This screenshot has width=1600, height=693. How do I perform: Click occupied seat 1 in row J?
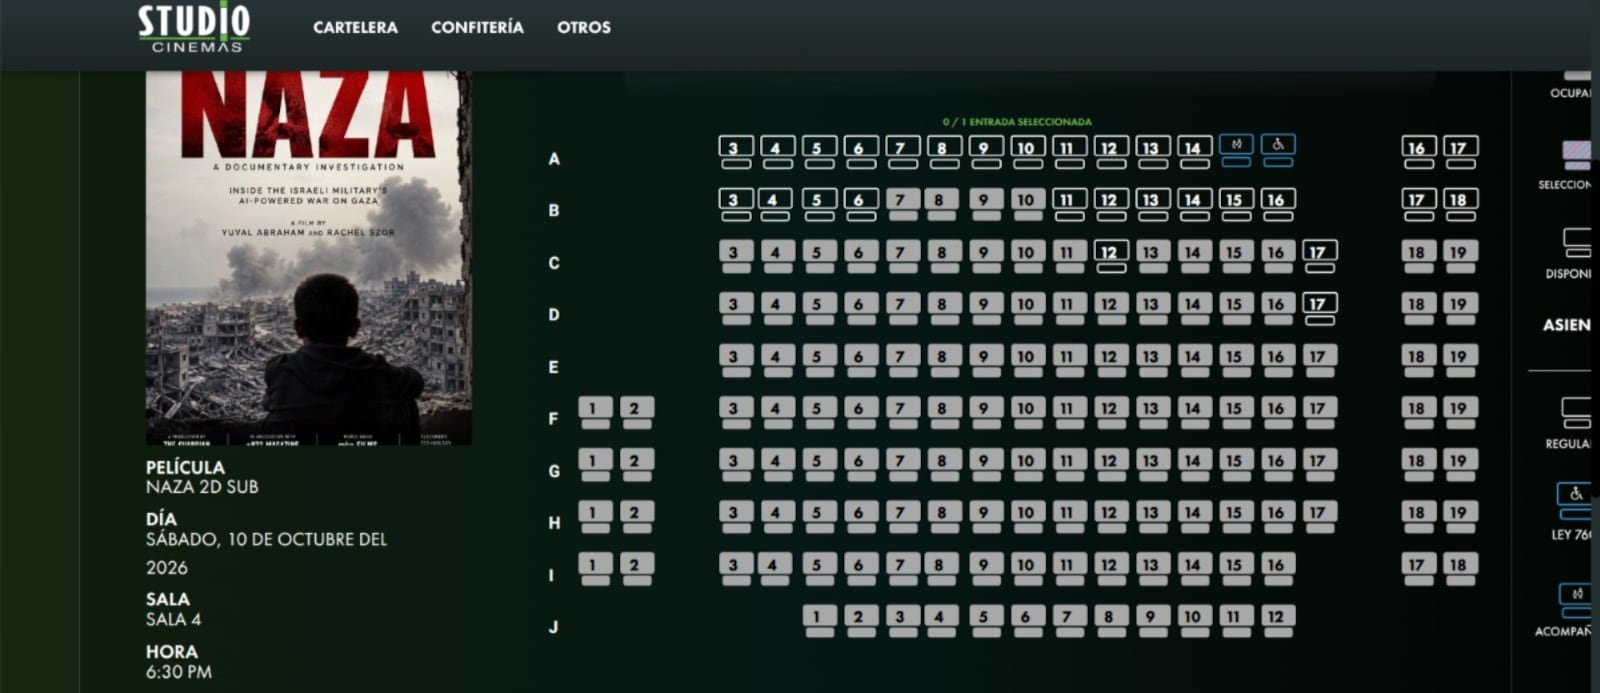819,620
